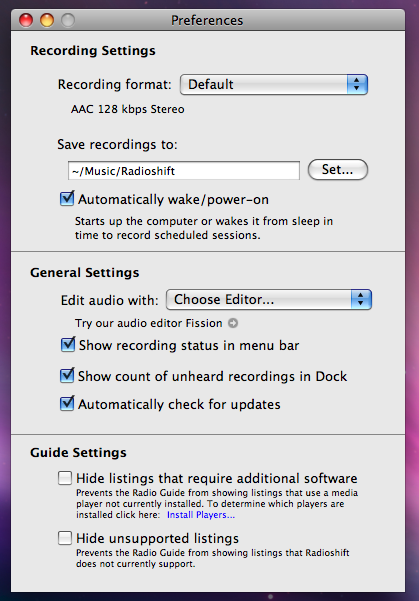Click the AAC 128 kbps Stereo label
Viewport: 419px width, 601px height.
click(x=128, y=109)
